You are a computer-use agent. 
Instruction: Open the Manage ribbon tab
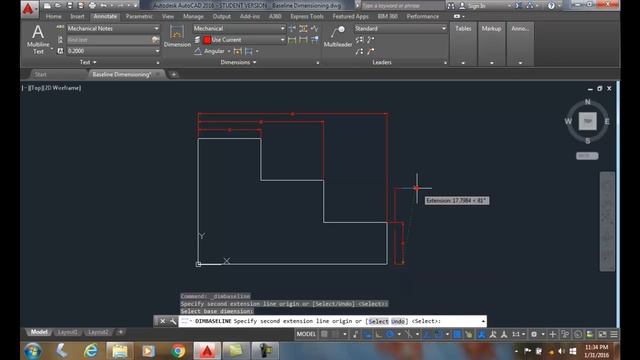pyautogui.click(x=193, y=16)
